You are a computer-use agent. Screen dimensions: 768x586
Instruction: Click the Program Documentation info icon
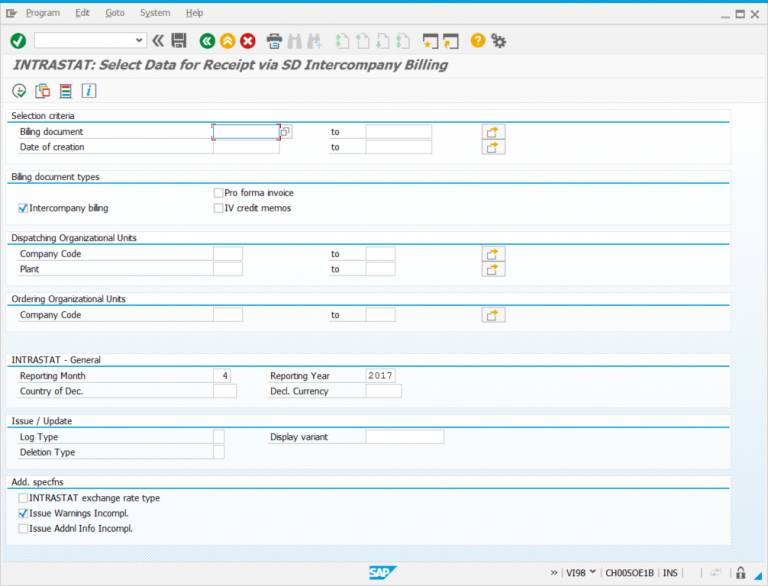89,91
